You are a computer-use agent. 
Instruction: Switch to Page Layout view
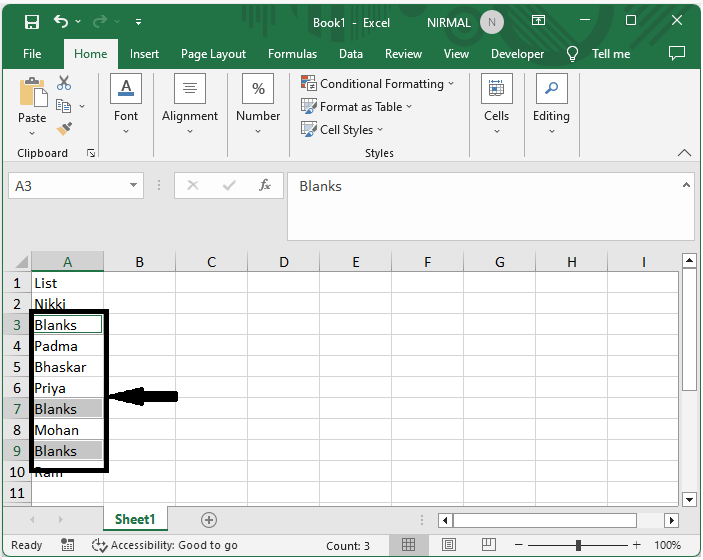pyautogui.click(x=448, y=545)
